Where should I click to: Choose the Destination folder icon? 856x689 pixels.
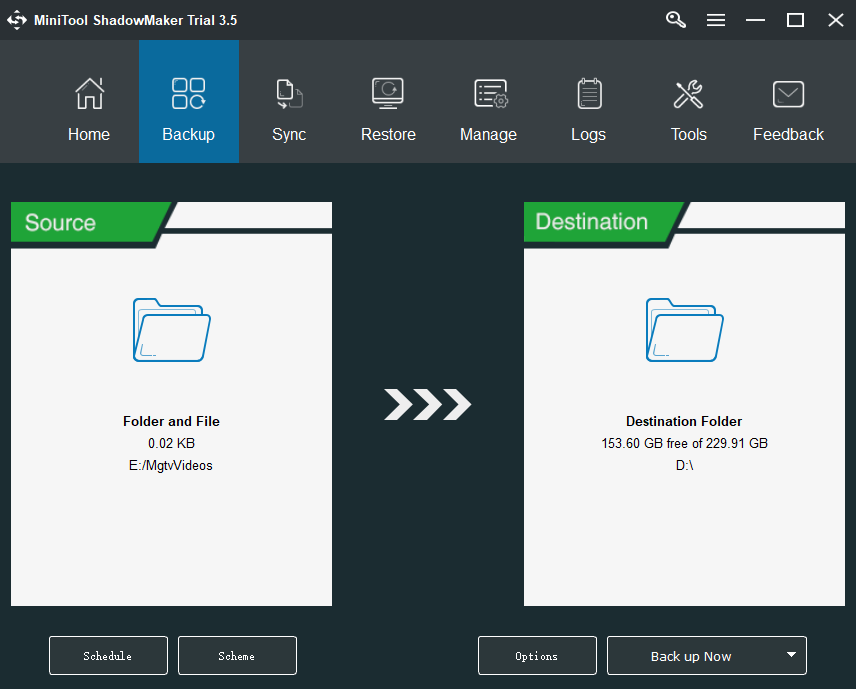point(685,330)
